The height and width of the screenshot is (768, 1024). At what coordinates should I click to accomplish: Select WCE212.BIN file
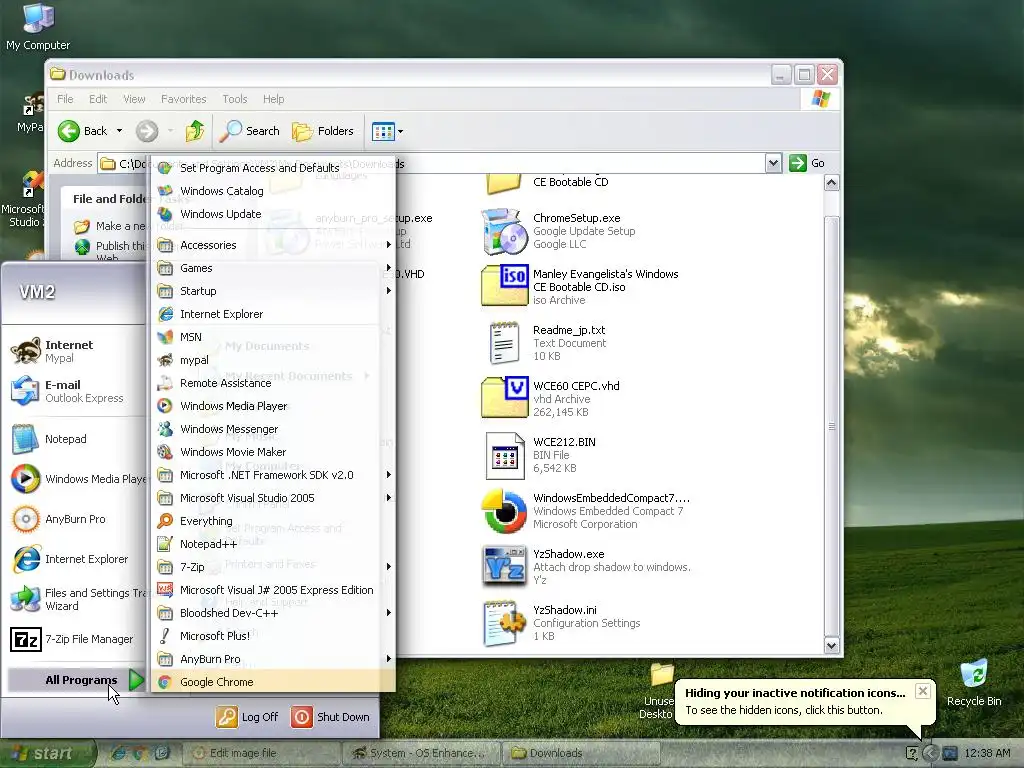click(539, 455)
